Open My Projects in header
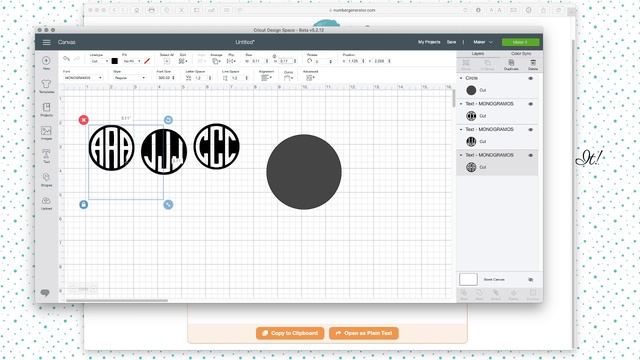Viewport: 640px width, 360px height. pos(429,42)
